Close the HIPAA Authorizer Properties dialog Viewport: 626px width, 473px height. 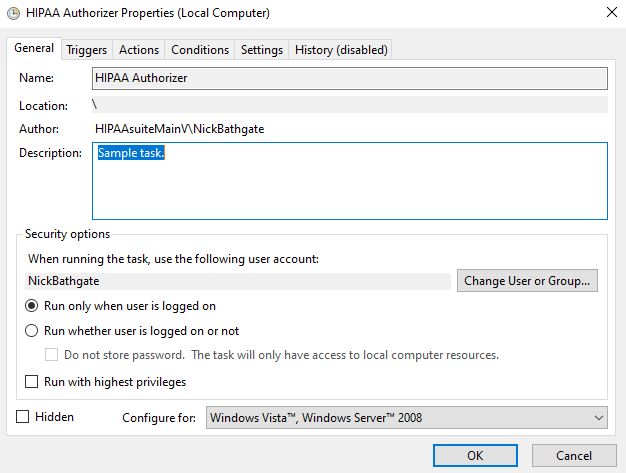point(612,12)
